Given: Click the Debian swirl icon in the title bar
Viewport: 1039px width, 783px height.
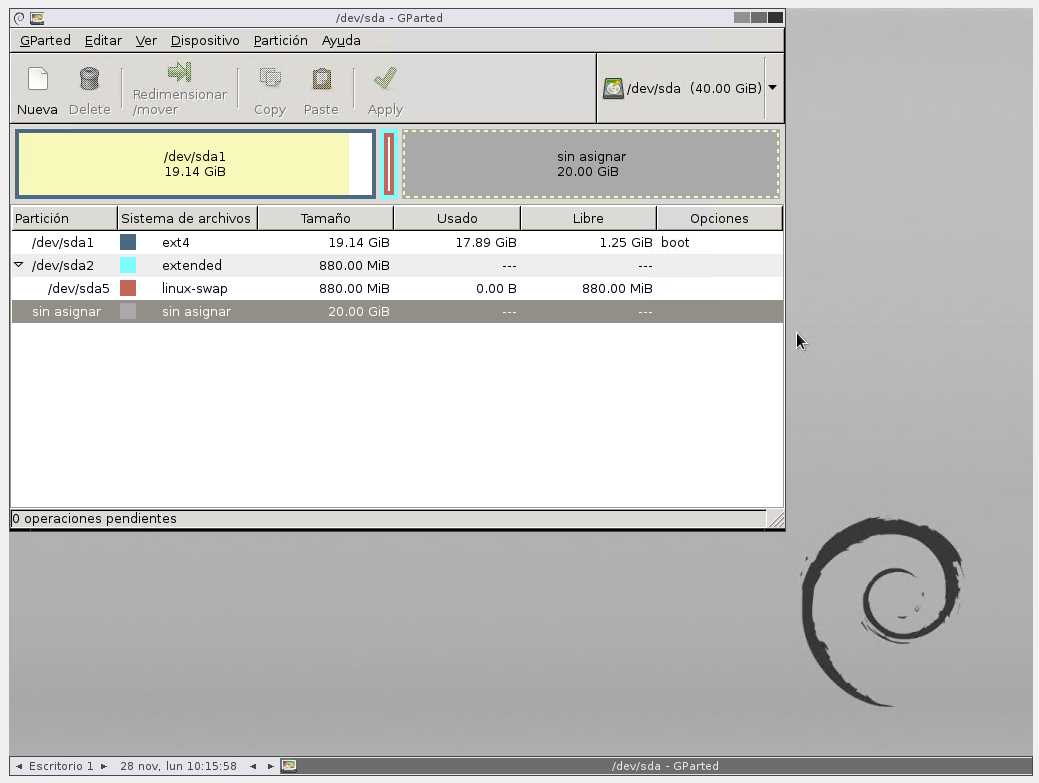Looking at the screenshot, I should click(x=19, y=18).
